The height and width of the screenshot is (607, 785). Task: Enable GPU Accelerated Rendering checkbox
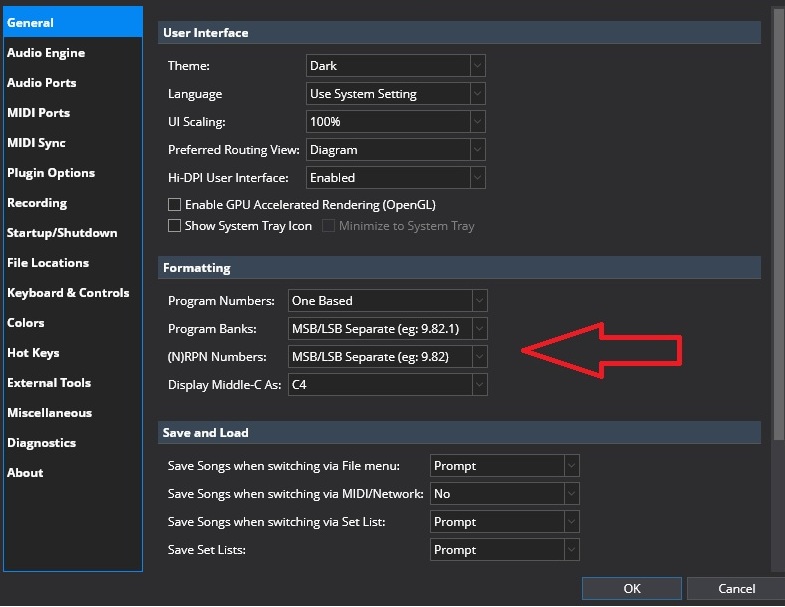point(175,205)
